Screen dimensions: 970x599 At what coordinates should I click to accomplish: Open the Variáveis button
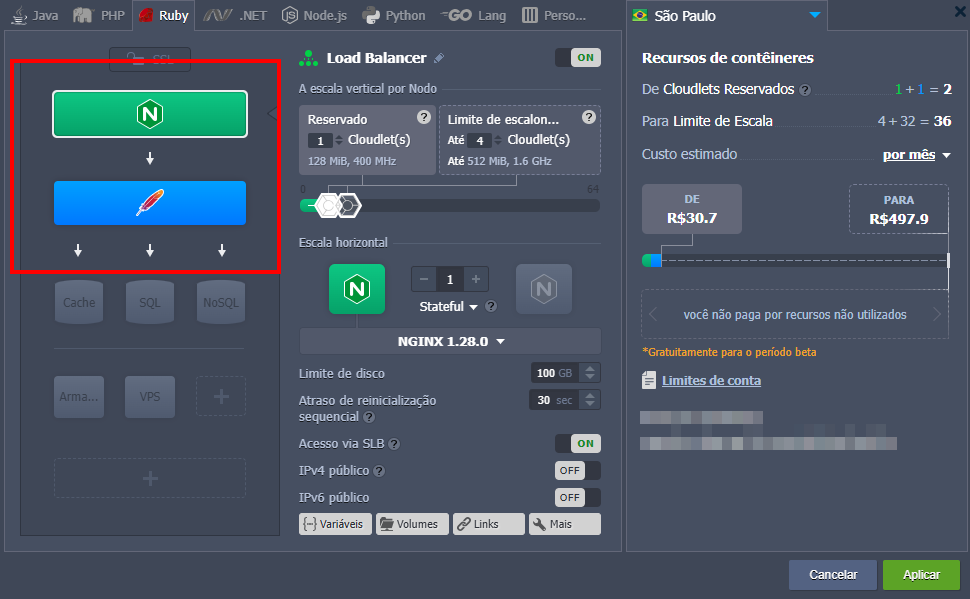tap(335, 524)
